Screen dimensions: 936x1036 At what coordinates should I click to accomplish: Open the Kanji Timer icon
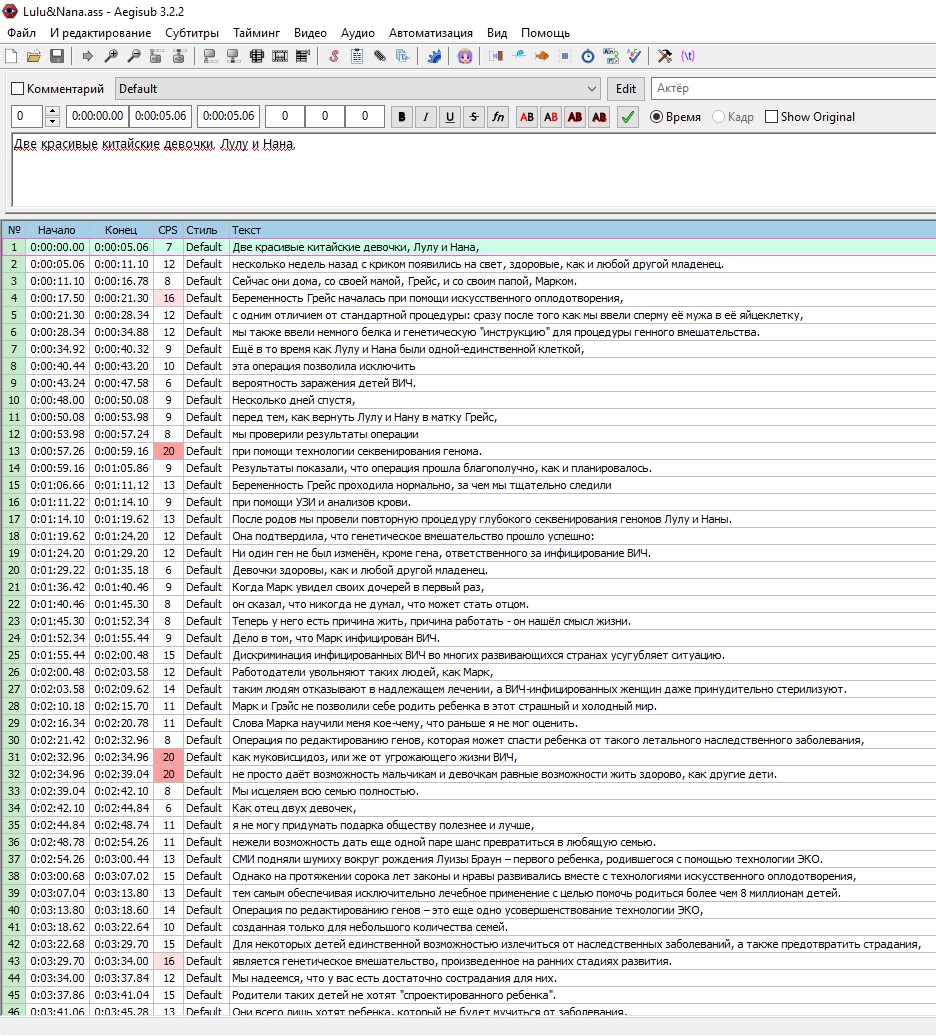611,56
